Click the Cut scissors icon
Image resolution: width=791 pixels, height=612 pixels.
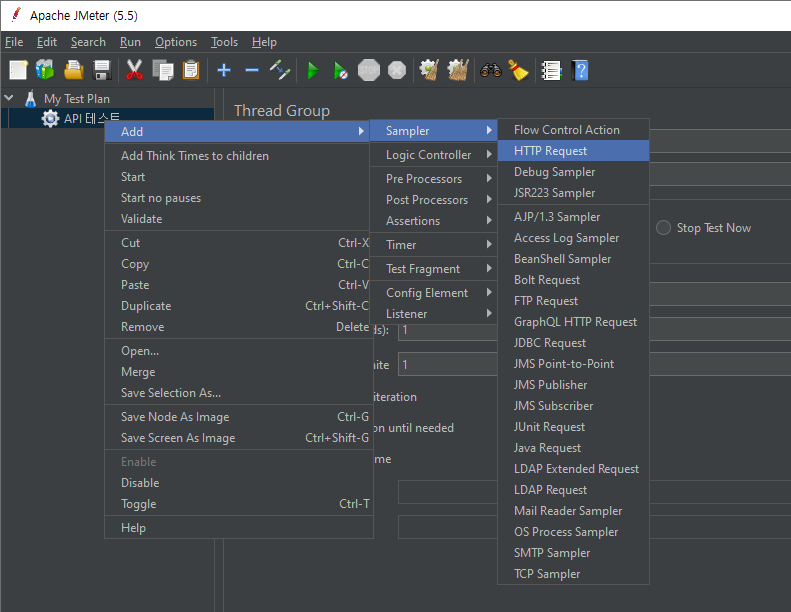click(x=134, y=70)
